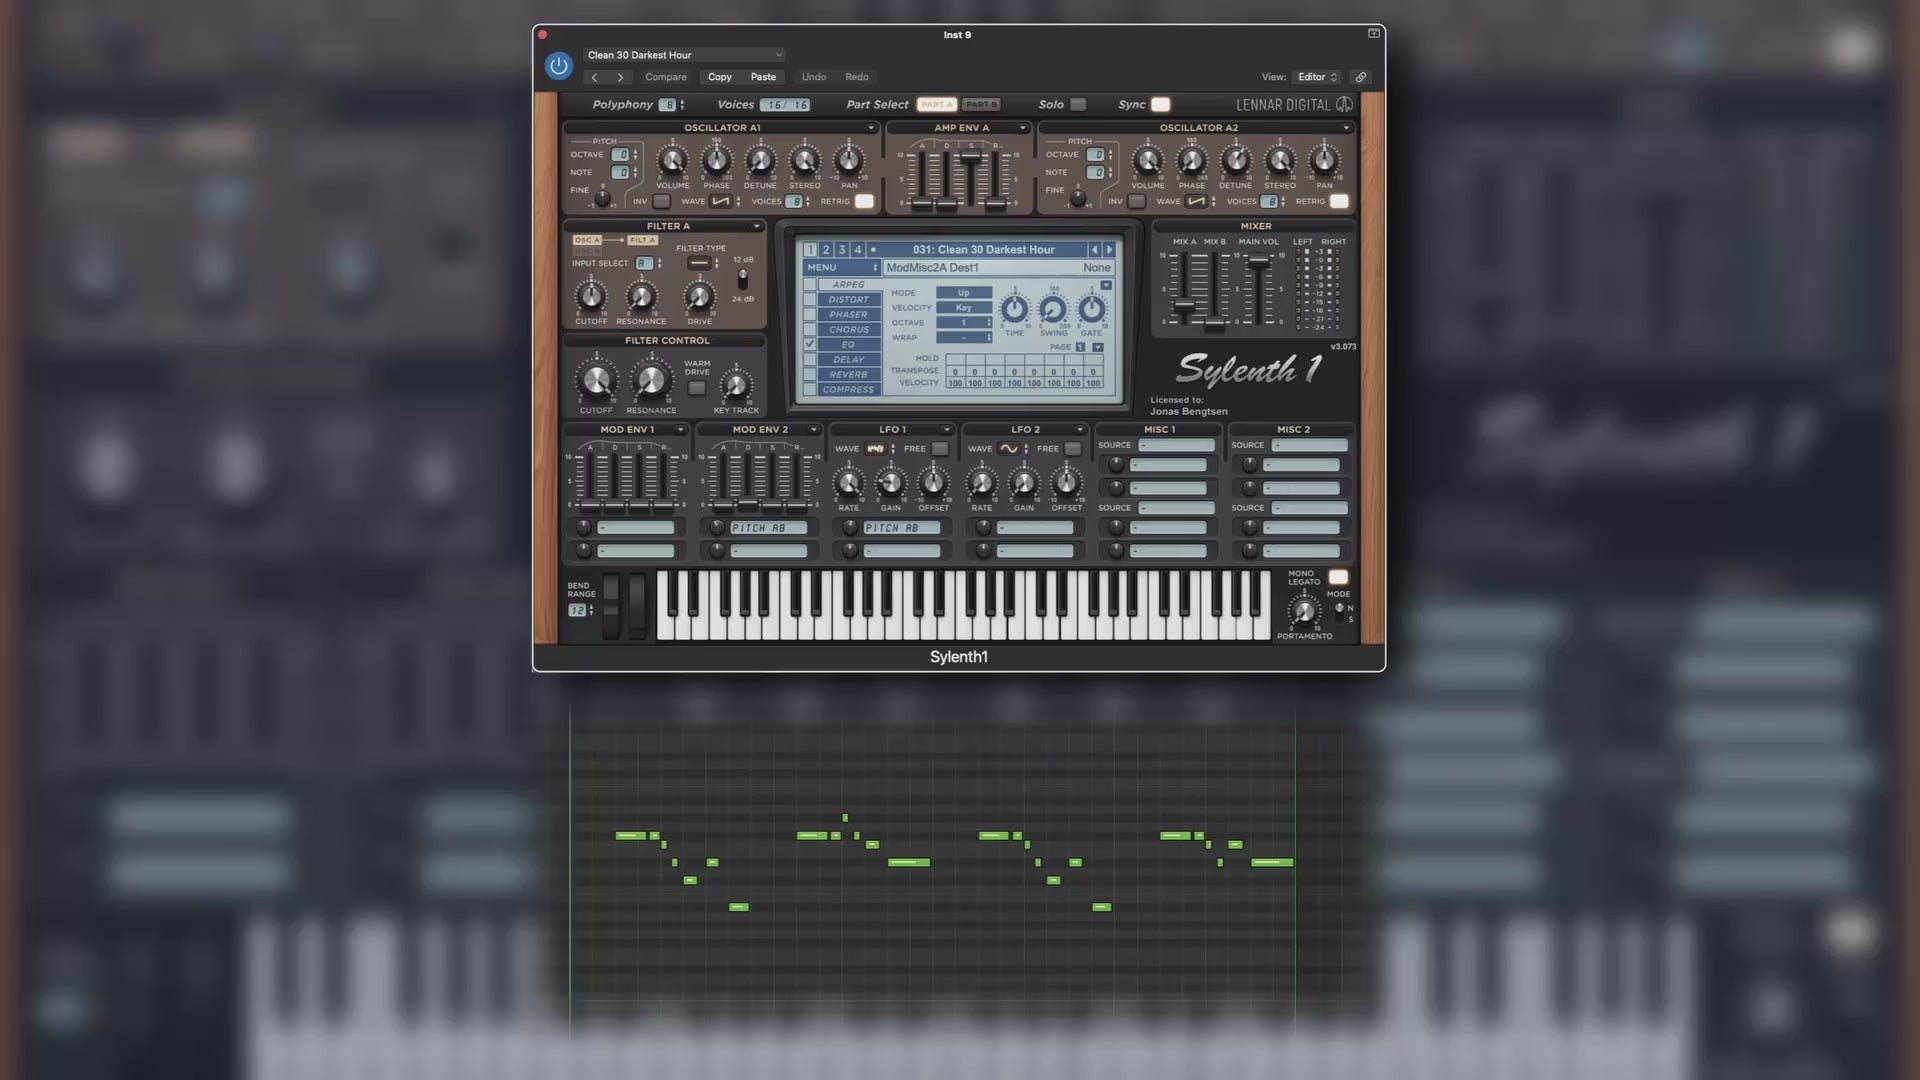
Task: Switch to Part B
Action: (981, 104)
